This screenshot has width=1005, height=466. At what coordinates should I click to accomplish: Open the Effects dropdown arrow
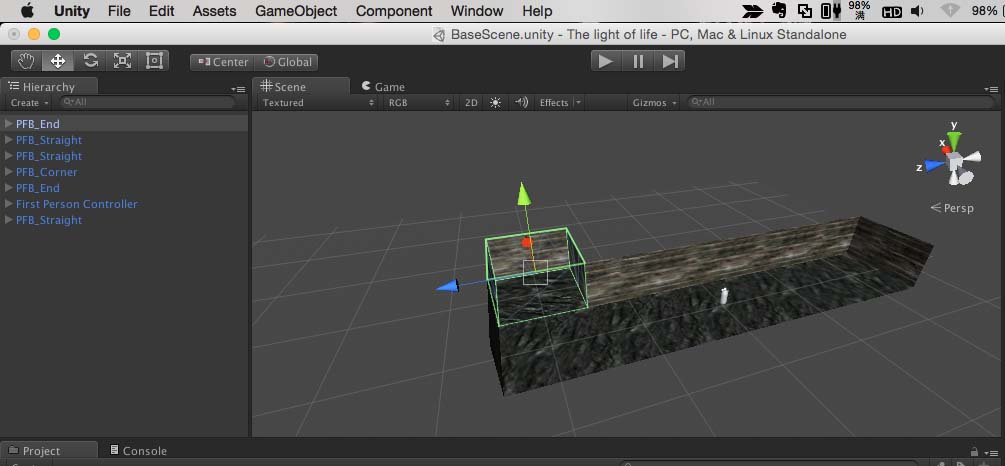[577, 103]
